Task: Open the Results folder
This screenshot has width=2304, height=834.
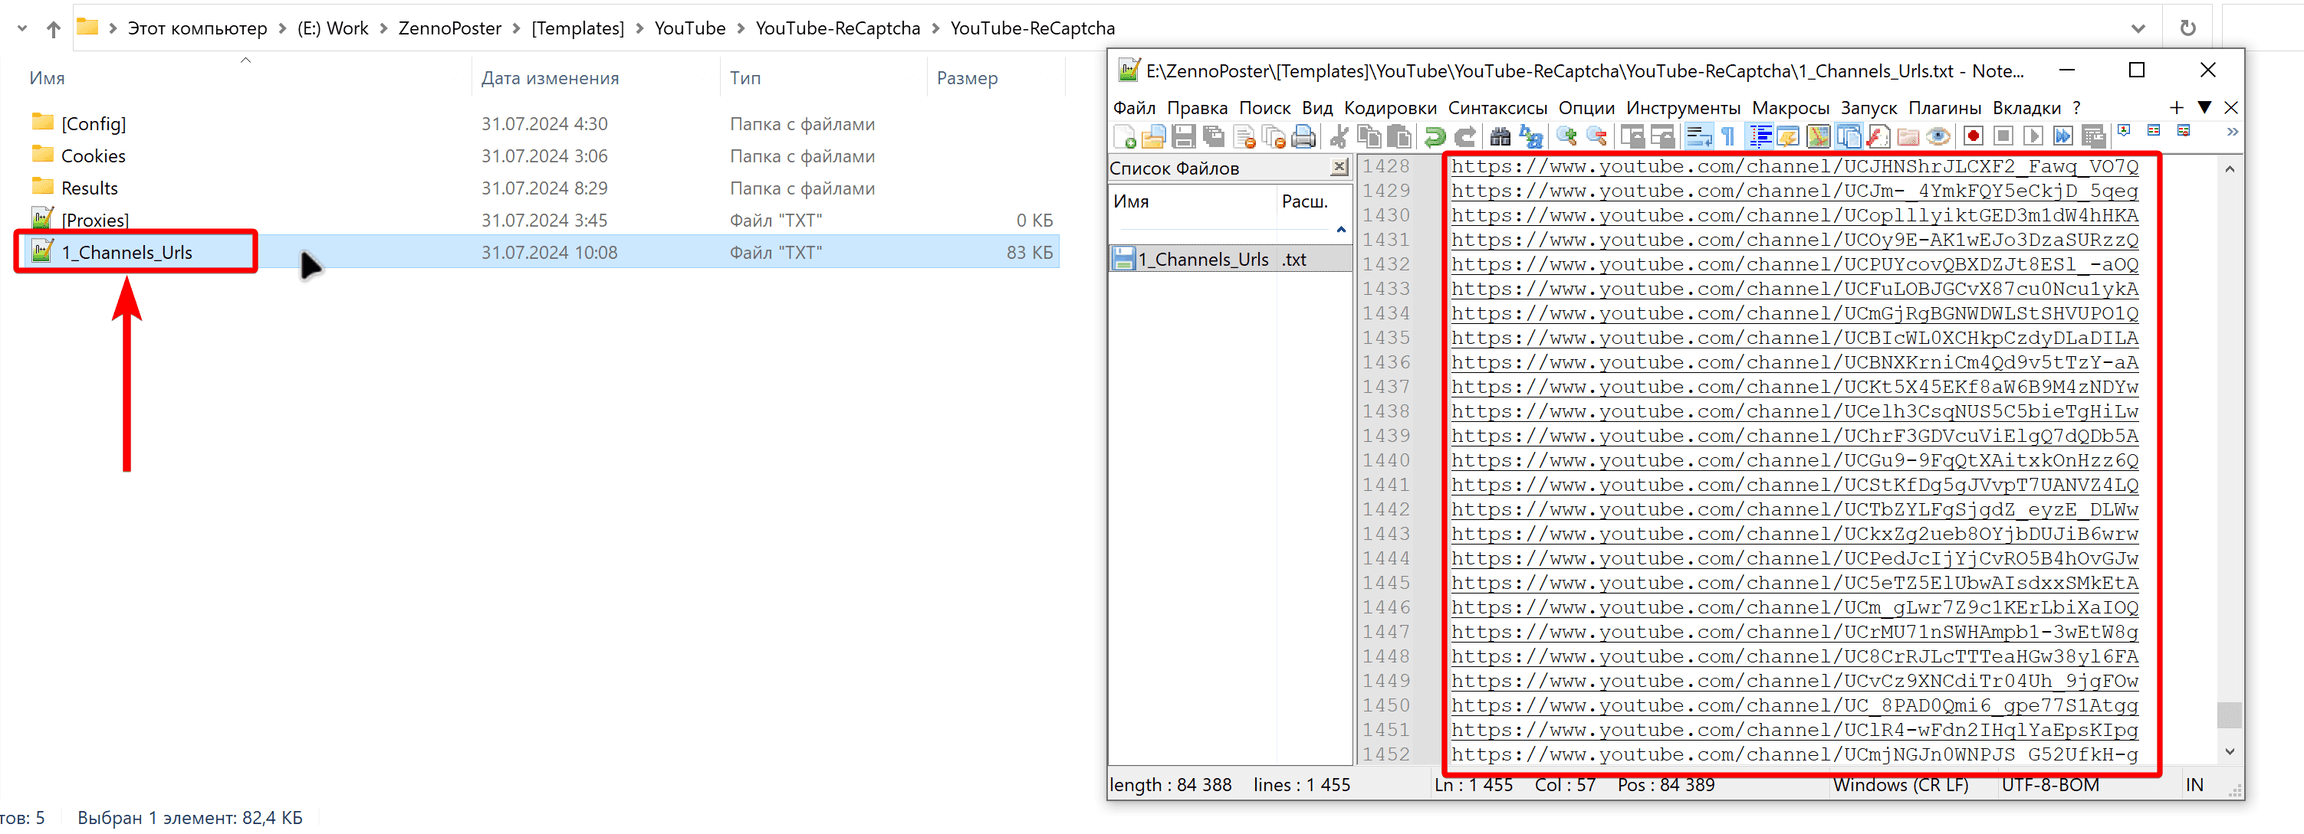Action: click(x=89, y=188)
